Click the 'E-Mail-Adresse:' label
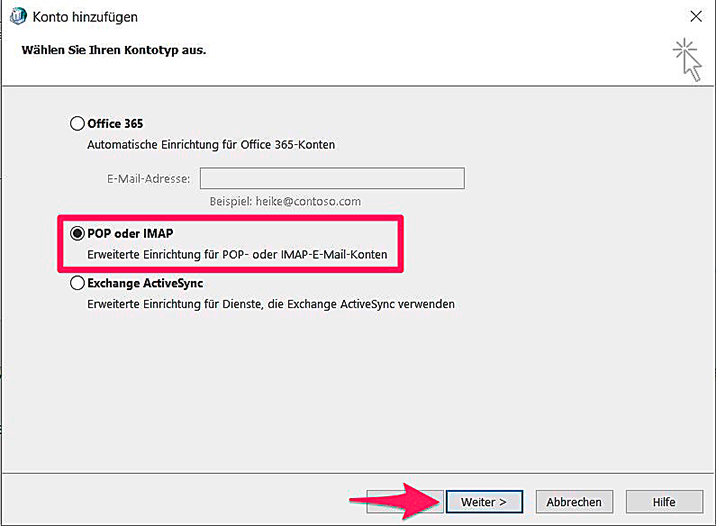This screenshot has width=716, height=526. coord(148,179)
